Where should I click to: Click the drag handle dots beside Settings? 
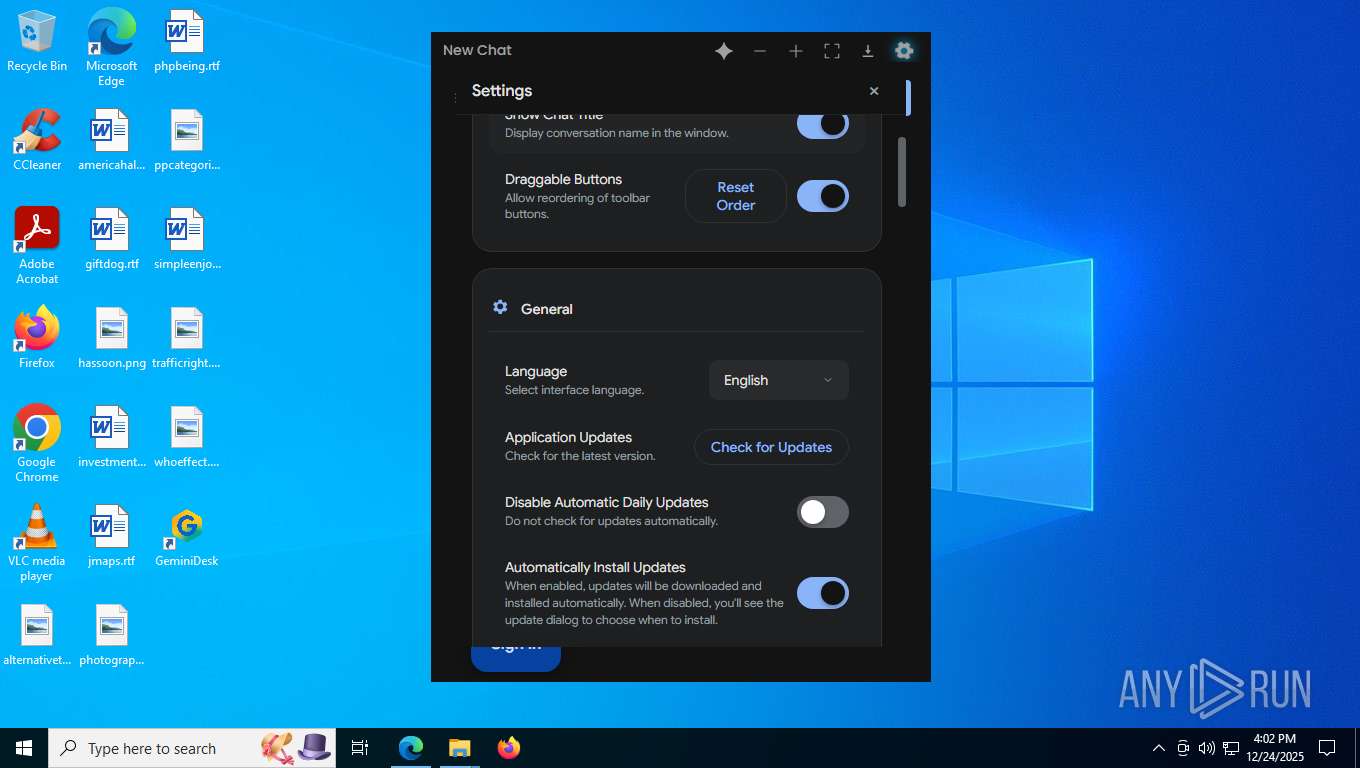click(x=456, y=98)
